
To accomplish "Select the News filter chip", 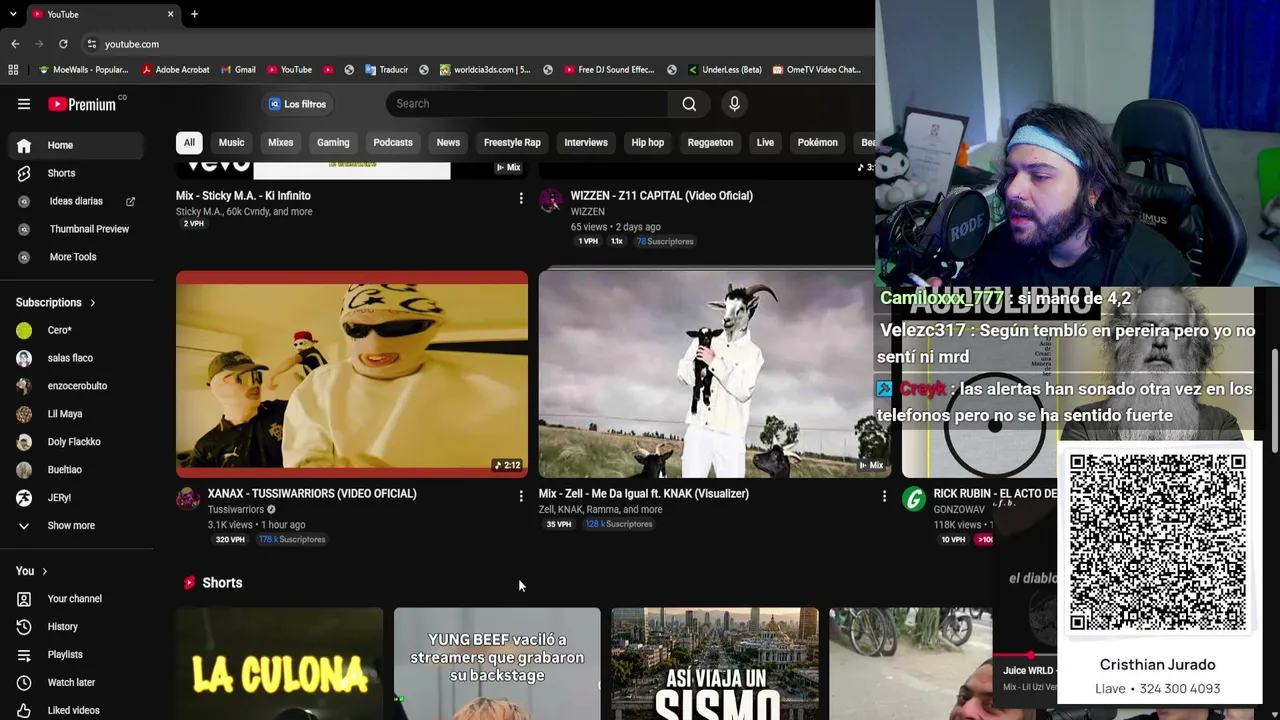I will 448,142.
